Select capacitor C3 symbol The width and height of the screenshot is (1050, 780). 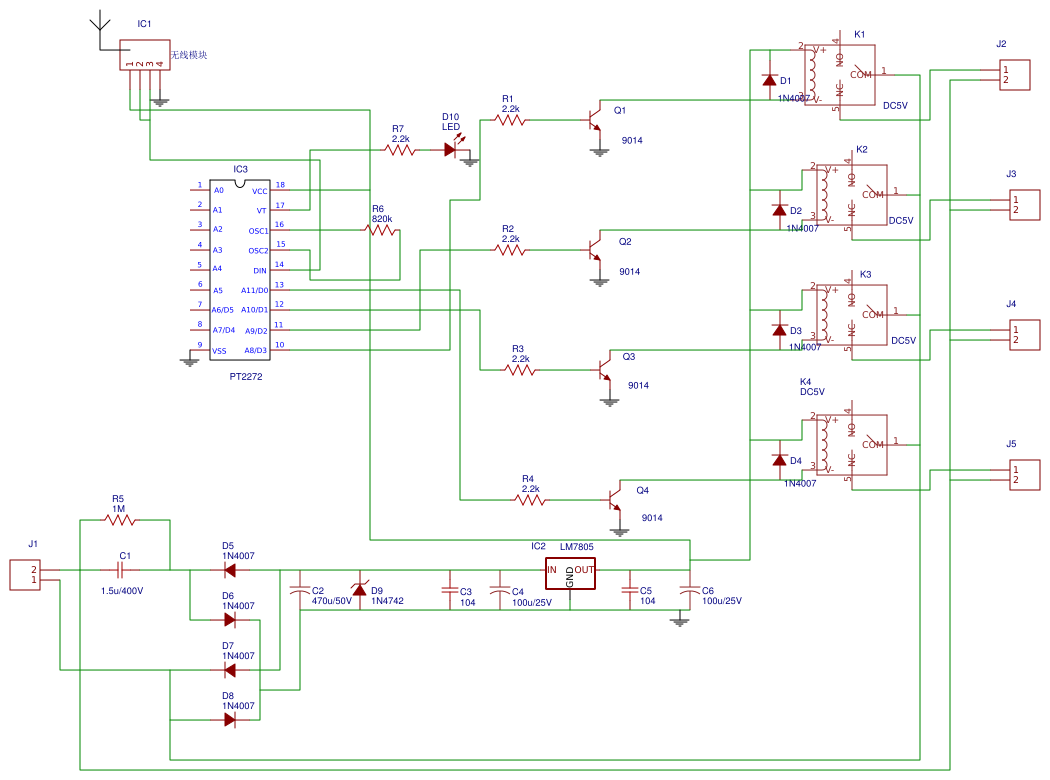point(450,591)
